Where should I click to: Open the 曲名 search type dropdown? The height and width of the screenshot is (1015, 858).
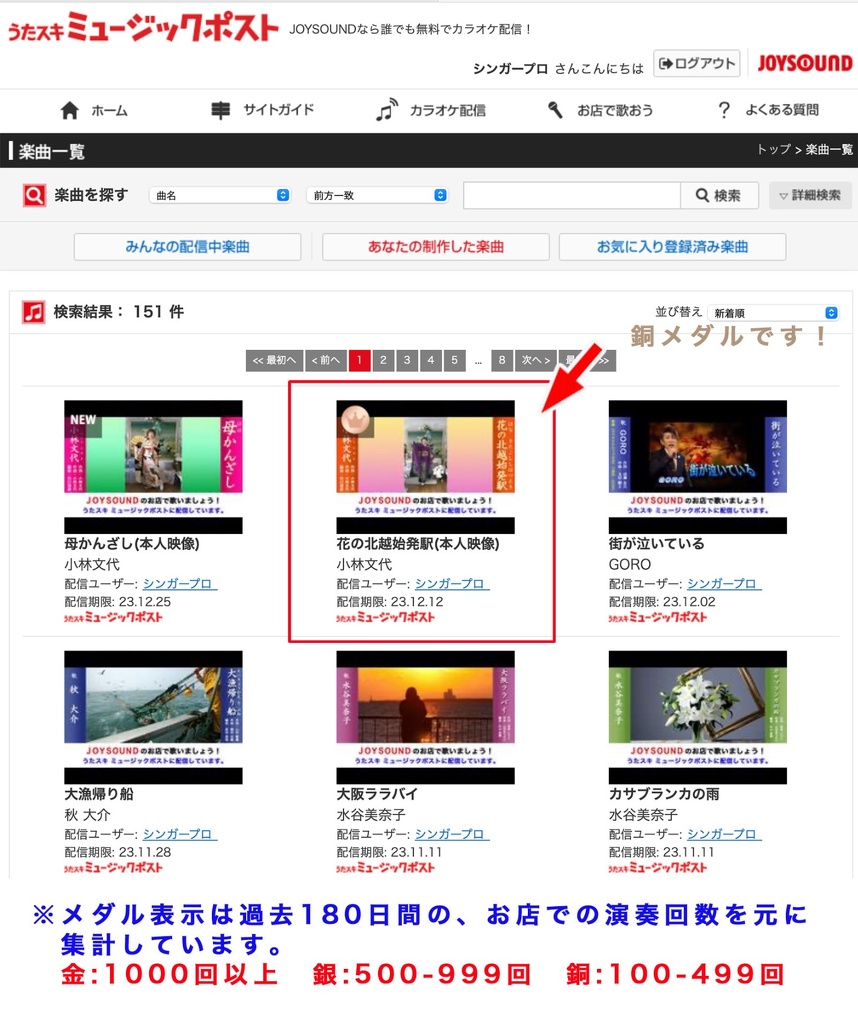pyautogui.click(x=221, y=196)
